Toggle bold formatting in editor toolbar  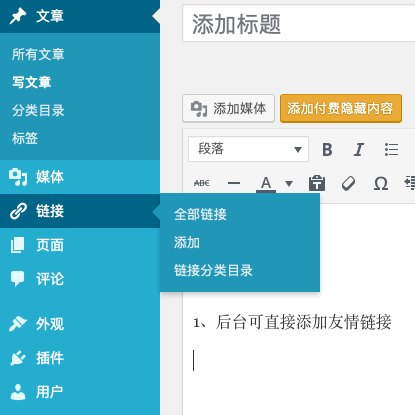(327, 149)
